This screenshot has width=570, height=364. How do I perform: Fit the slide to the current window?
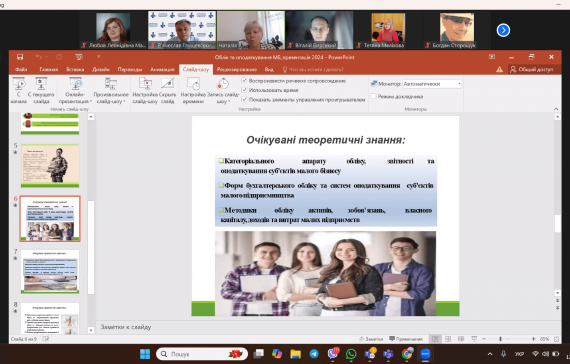[557, 339]
